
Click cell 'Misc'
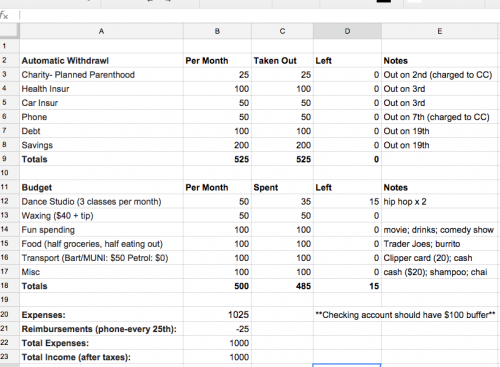coord(101,272)
